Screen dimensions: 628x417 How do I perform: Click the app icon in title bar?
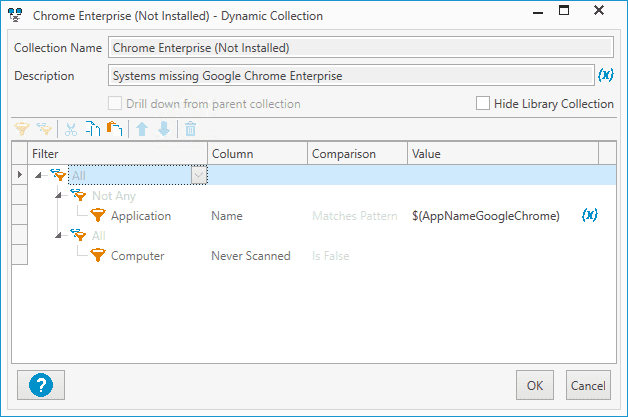click(15, 15)
